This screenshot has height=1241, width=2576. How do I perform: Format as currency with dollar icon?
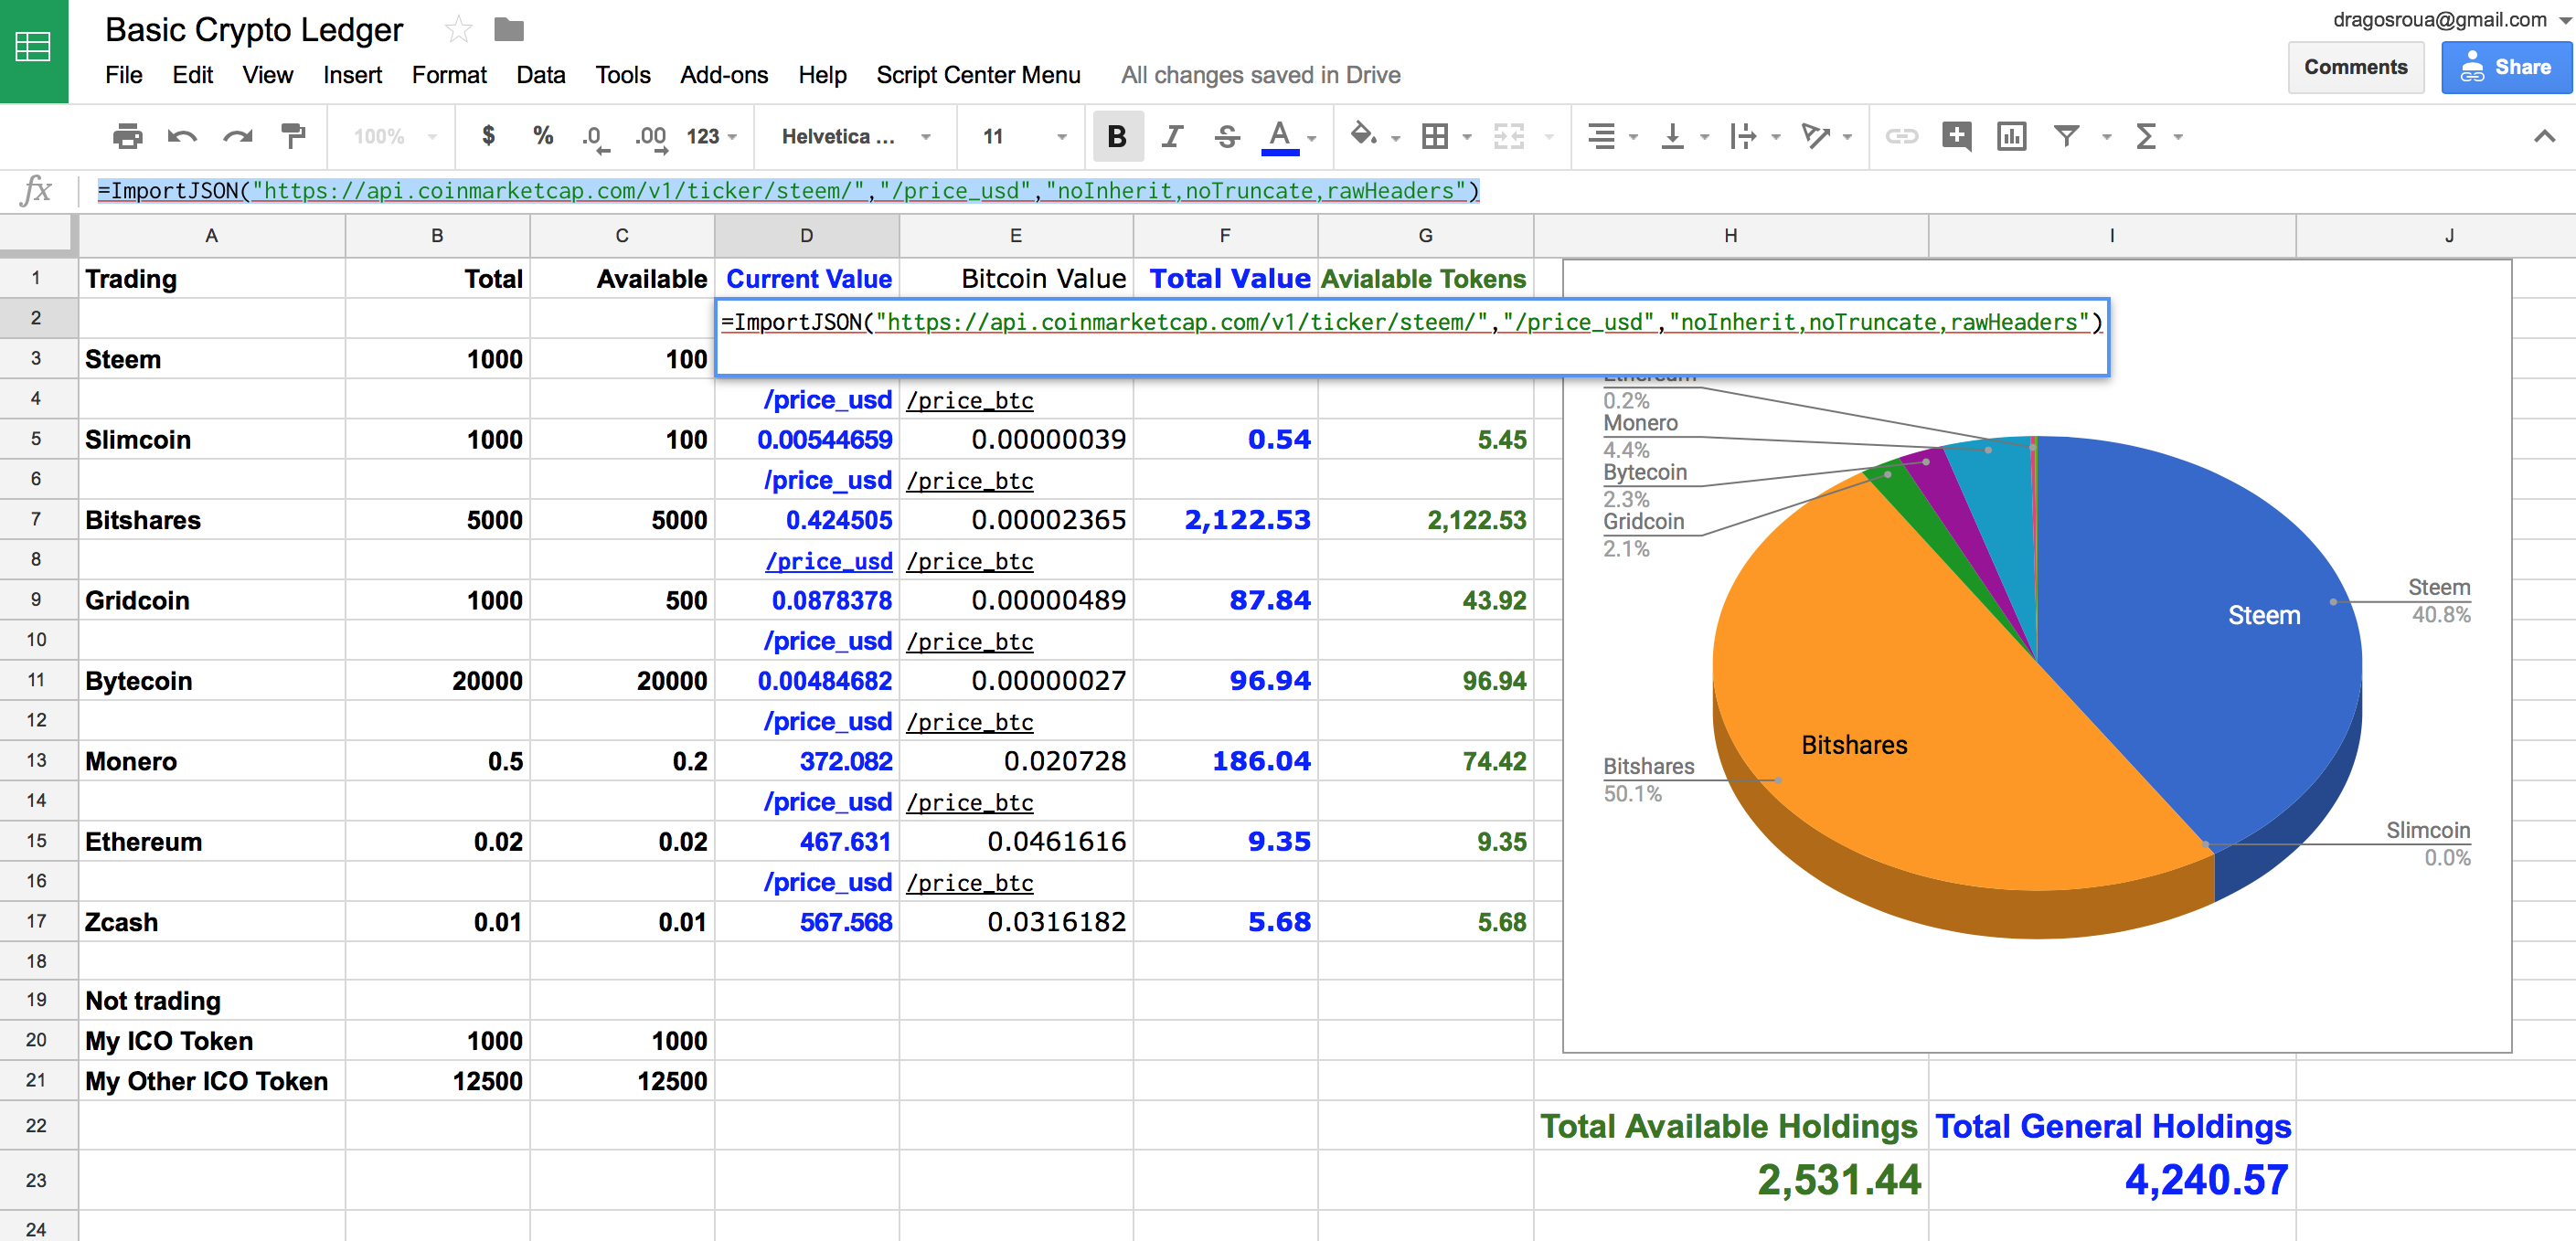(488, 135)
